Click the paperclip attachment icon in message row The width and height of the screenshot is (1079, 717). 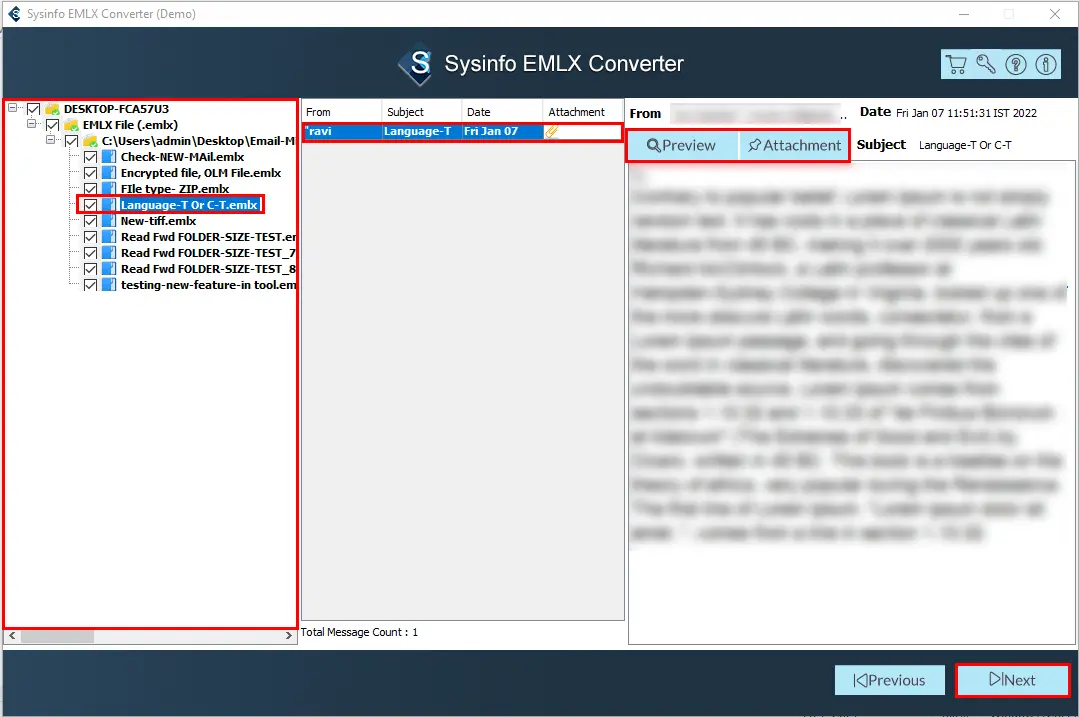(x=551, y=131)
